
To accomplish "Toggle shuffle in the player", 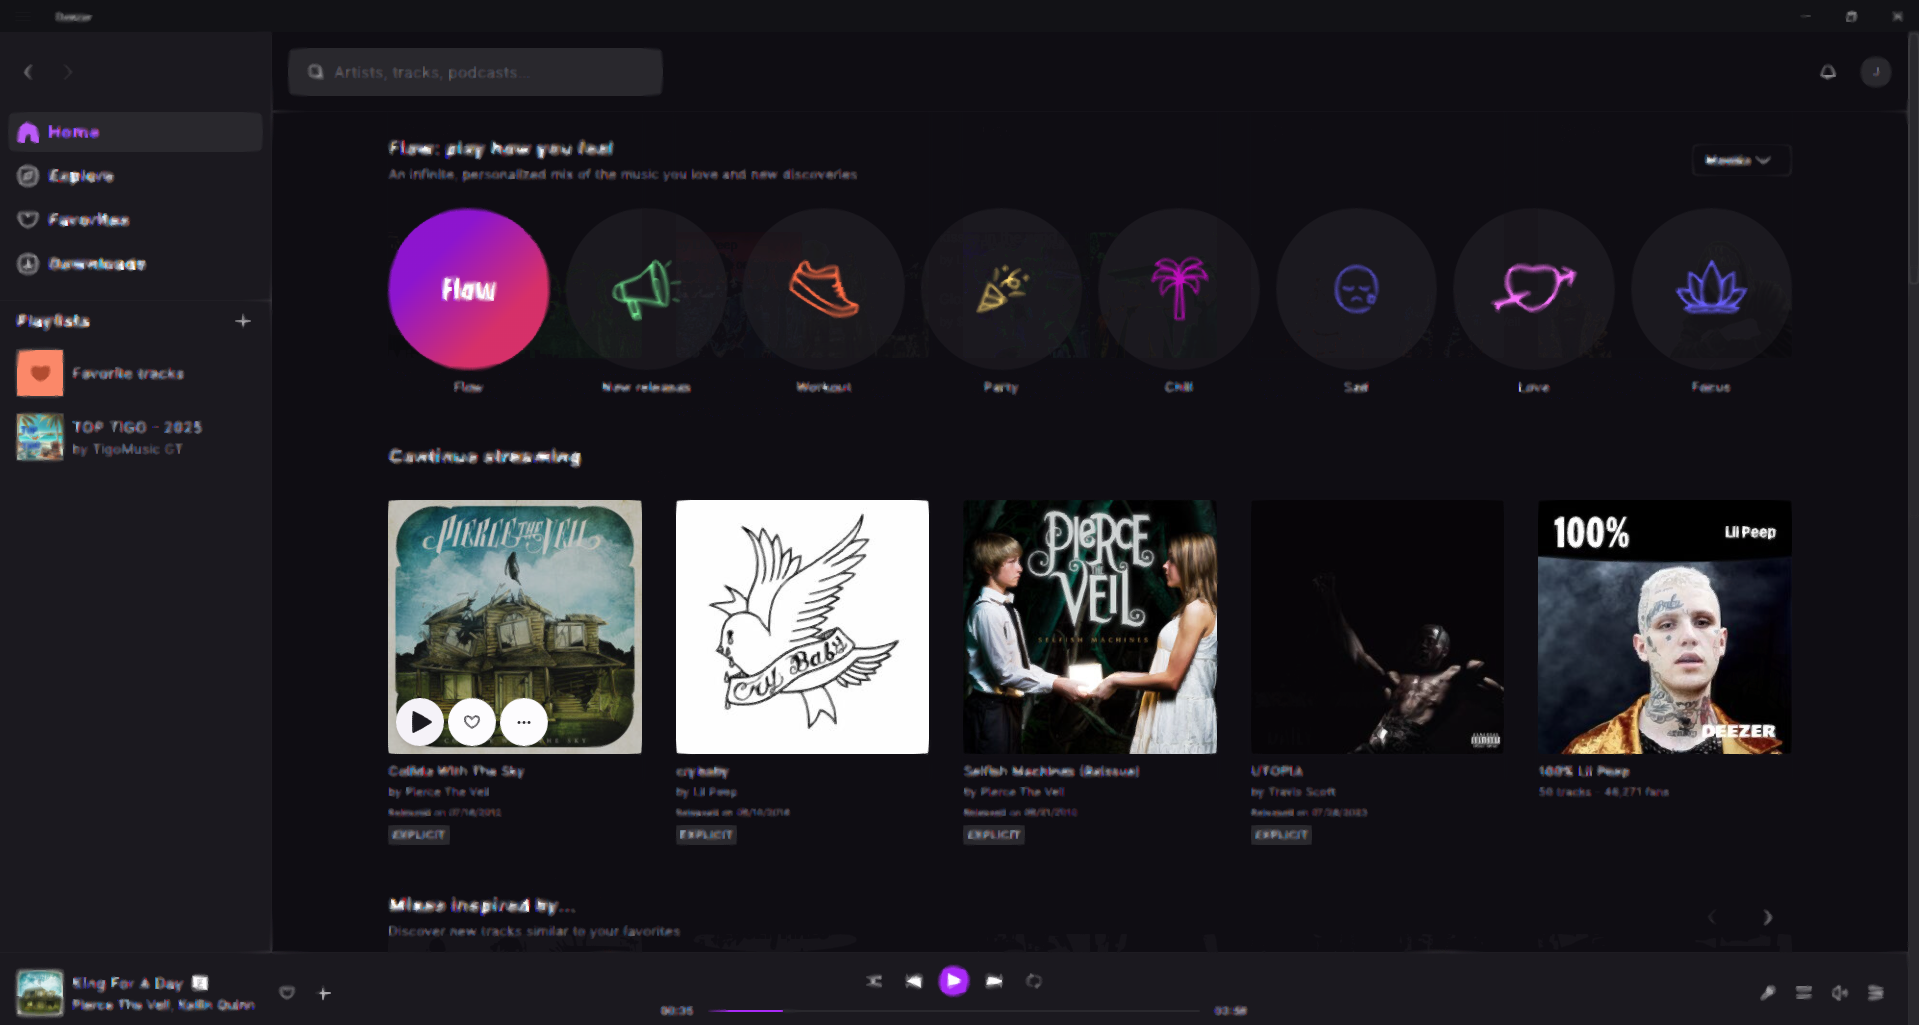I will (874, 981).
